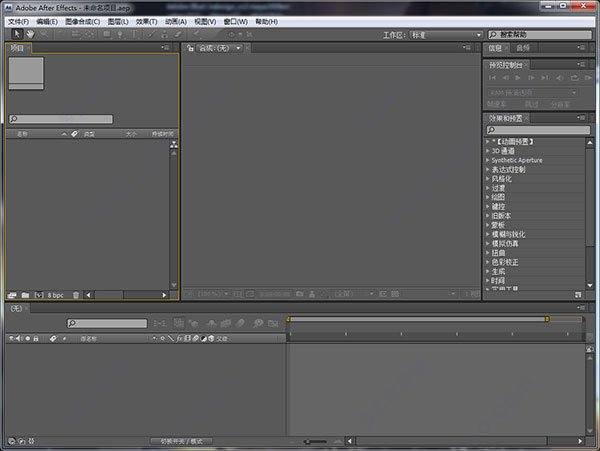Expand the Synthetic Aperture effects category
Viewport: 600px width, 451px height.
tap(488, 160)
